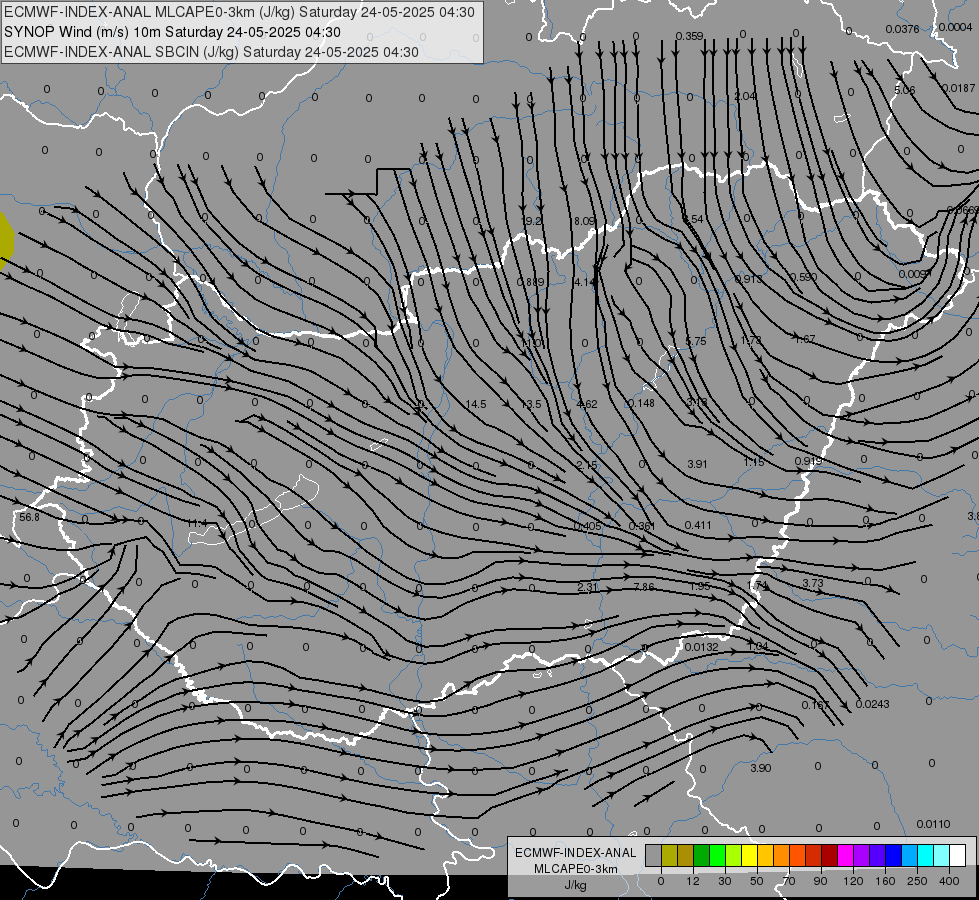Viewport: 979px width, 900px height.
Task: Select the map value 7.86
Action: (644, 586)
